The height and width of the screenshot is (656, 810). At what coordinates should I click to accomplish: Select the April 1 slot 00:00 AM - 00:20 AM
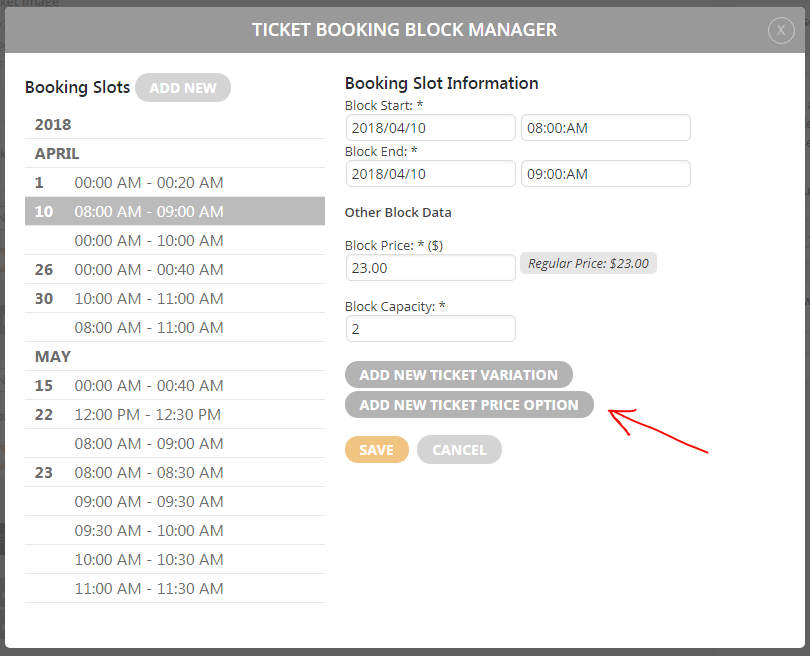pyautogui.click(x=175, y=182)
